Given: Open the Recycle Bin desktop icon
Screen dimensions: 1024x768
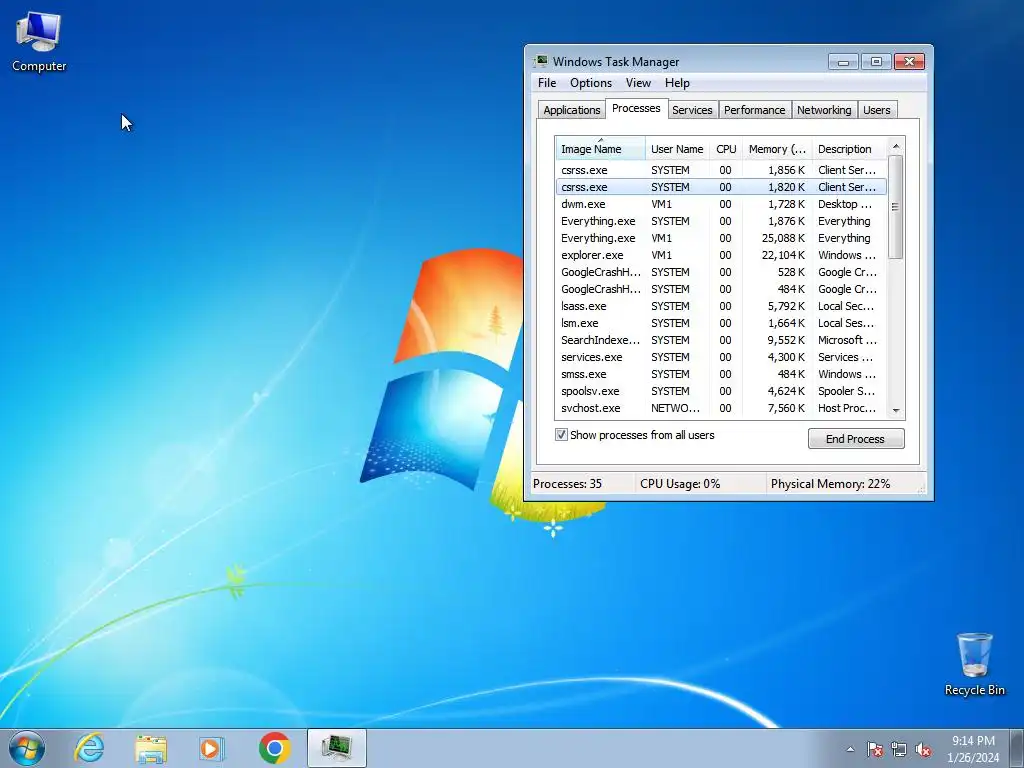Looking at the screenshot, I should coord(974,664).
